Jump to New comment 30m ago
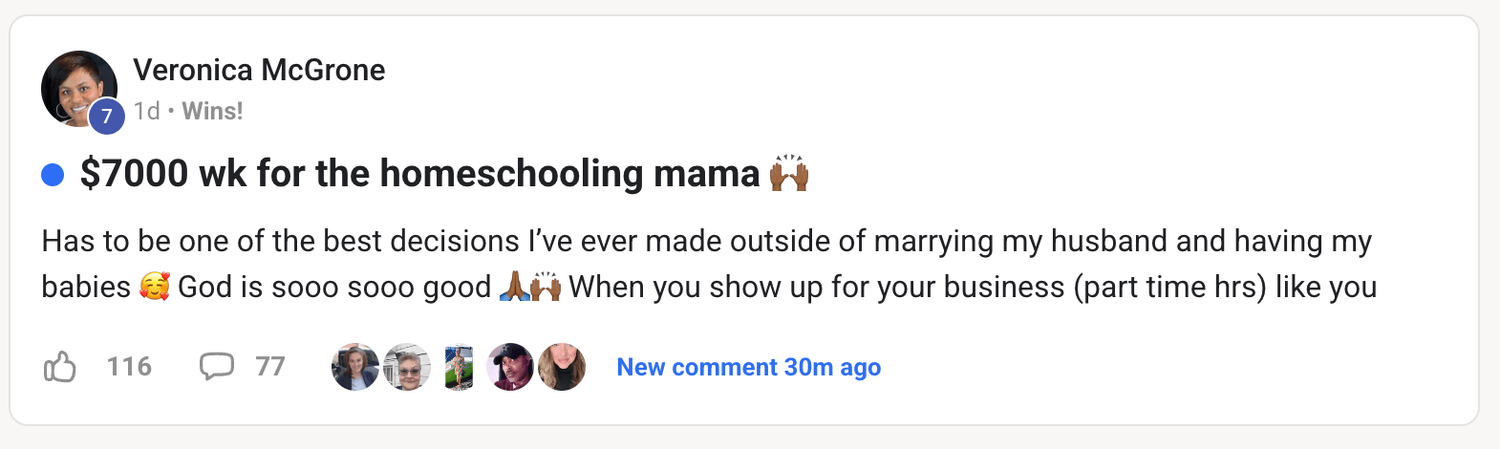The height and width of the screenshot is (449, 1500). 748,367
